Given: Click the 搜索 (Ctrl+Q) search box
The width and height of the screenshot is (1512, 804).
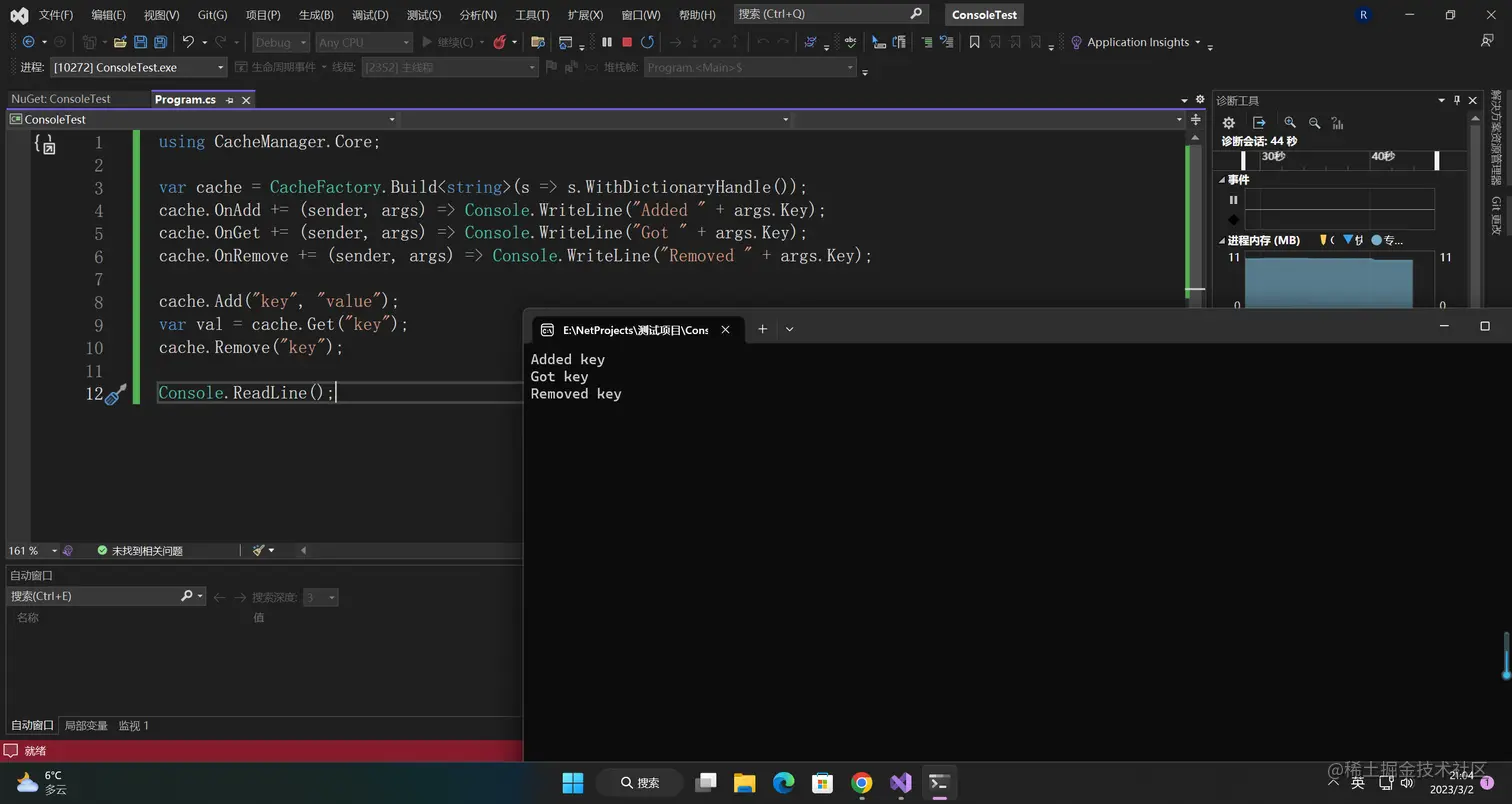Looking at the screenshot, I should click(x=830, y=14).
